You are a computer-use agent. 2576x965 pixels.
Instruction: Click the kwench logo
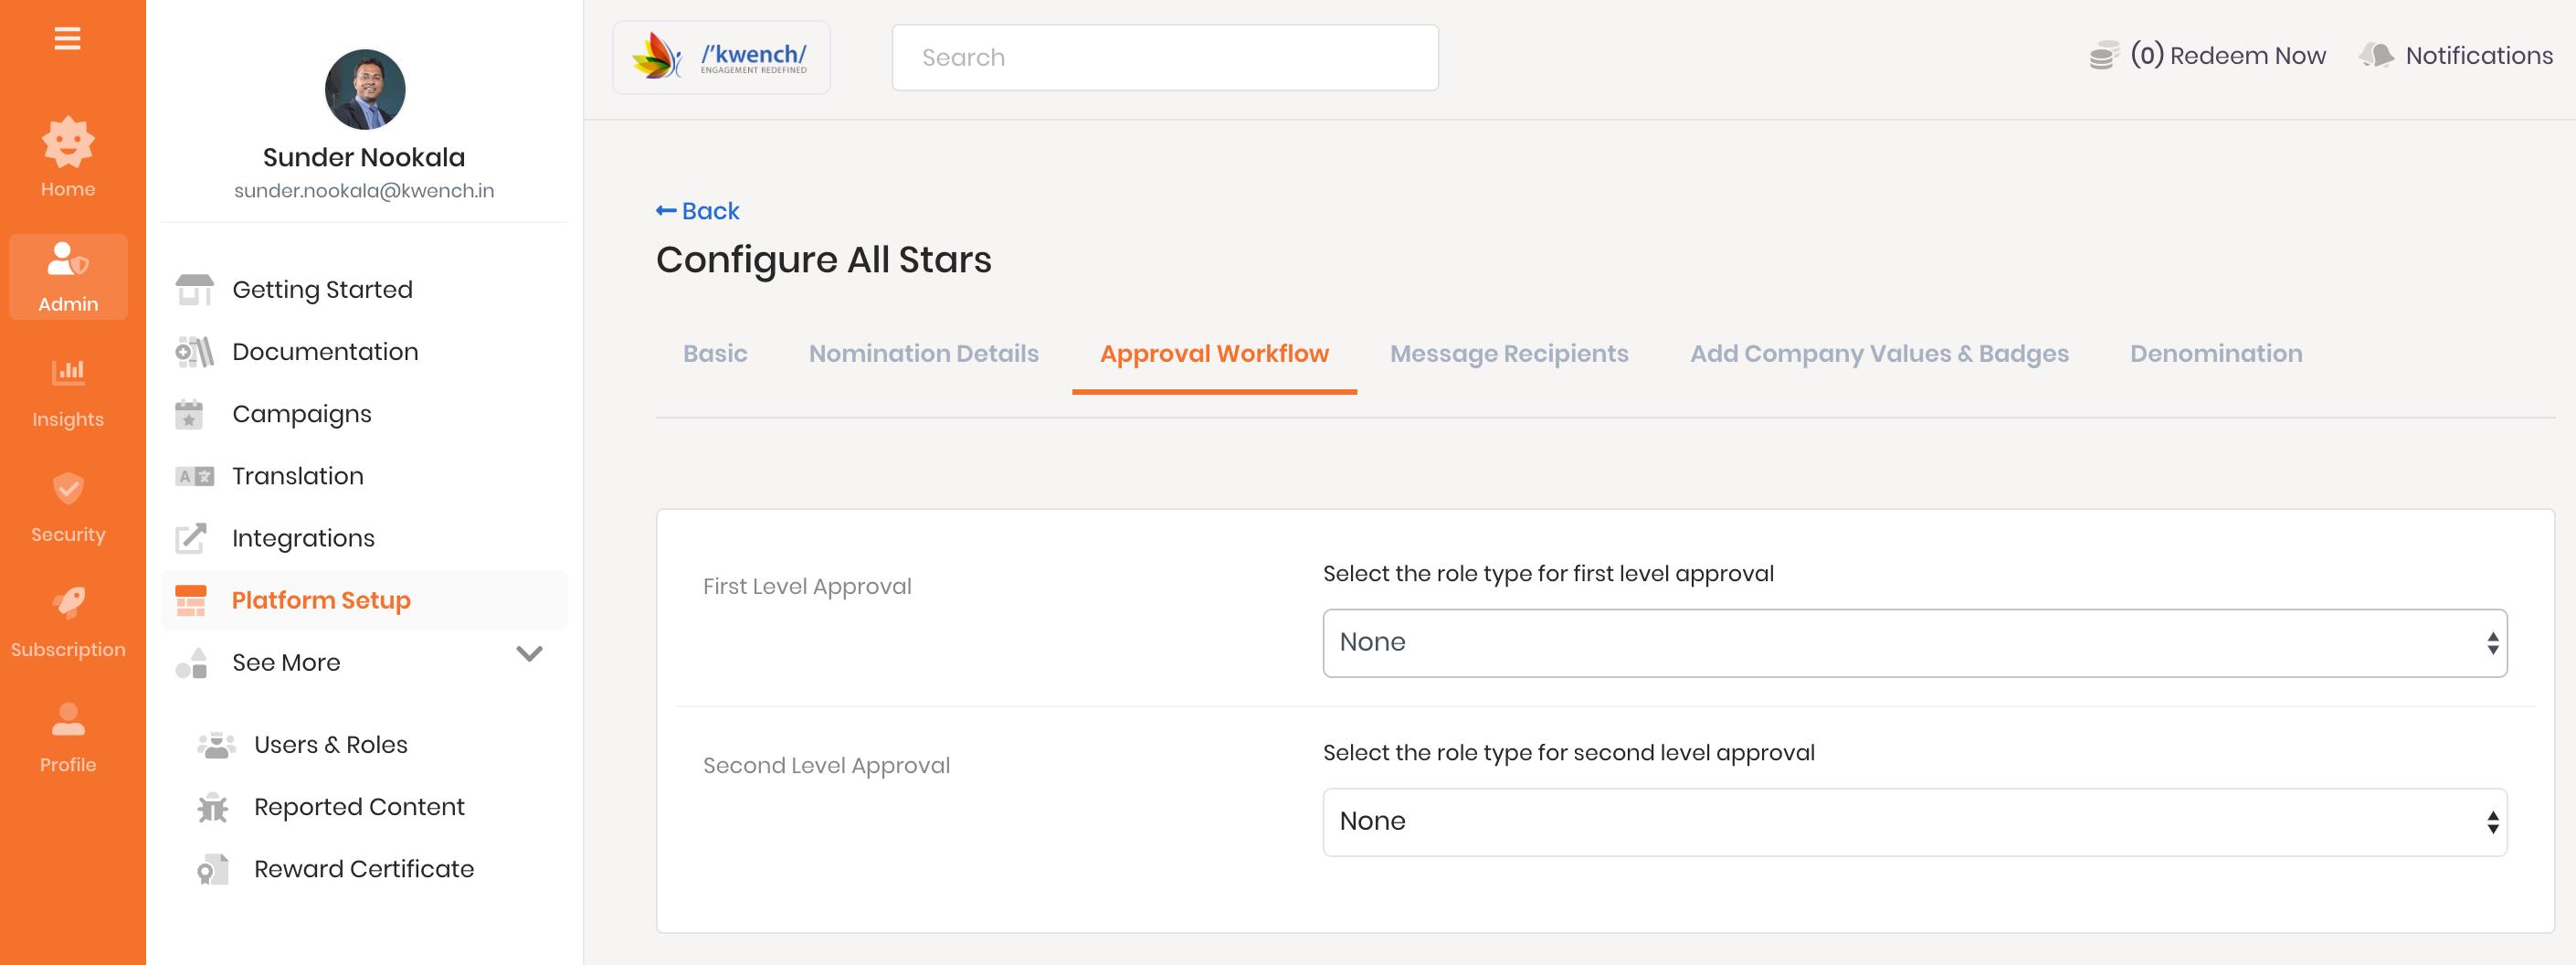point(720,57)
